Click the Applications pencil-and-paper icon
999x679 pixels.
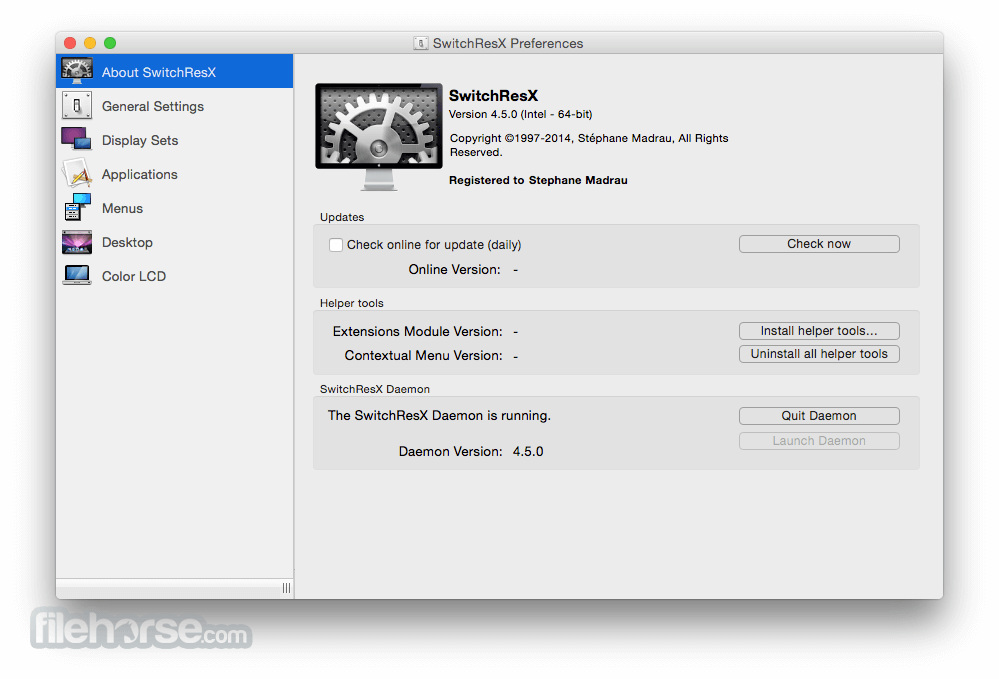[77, 173]
